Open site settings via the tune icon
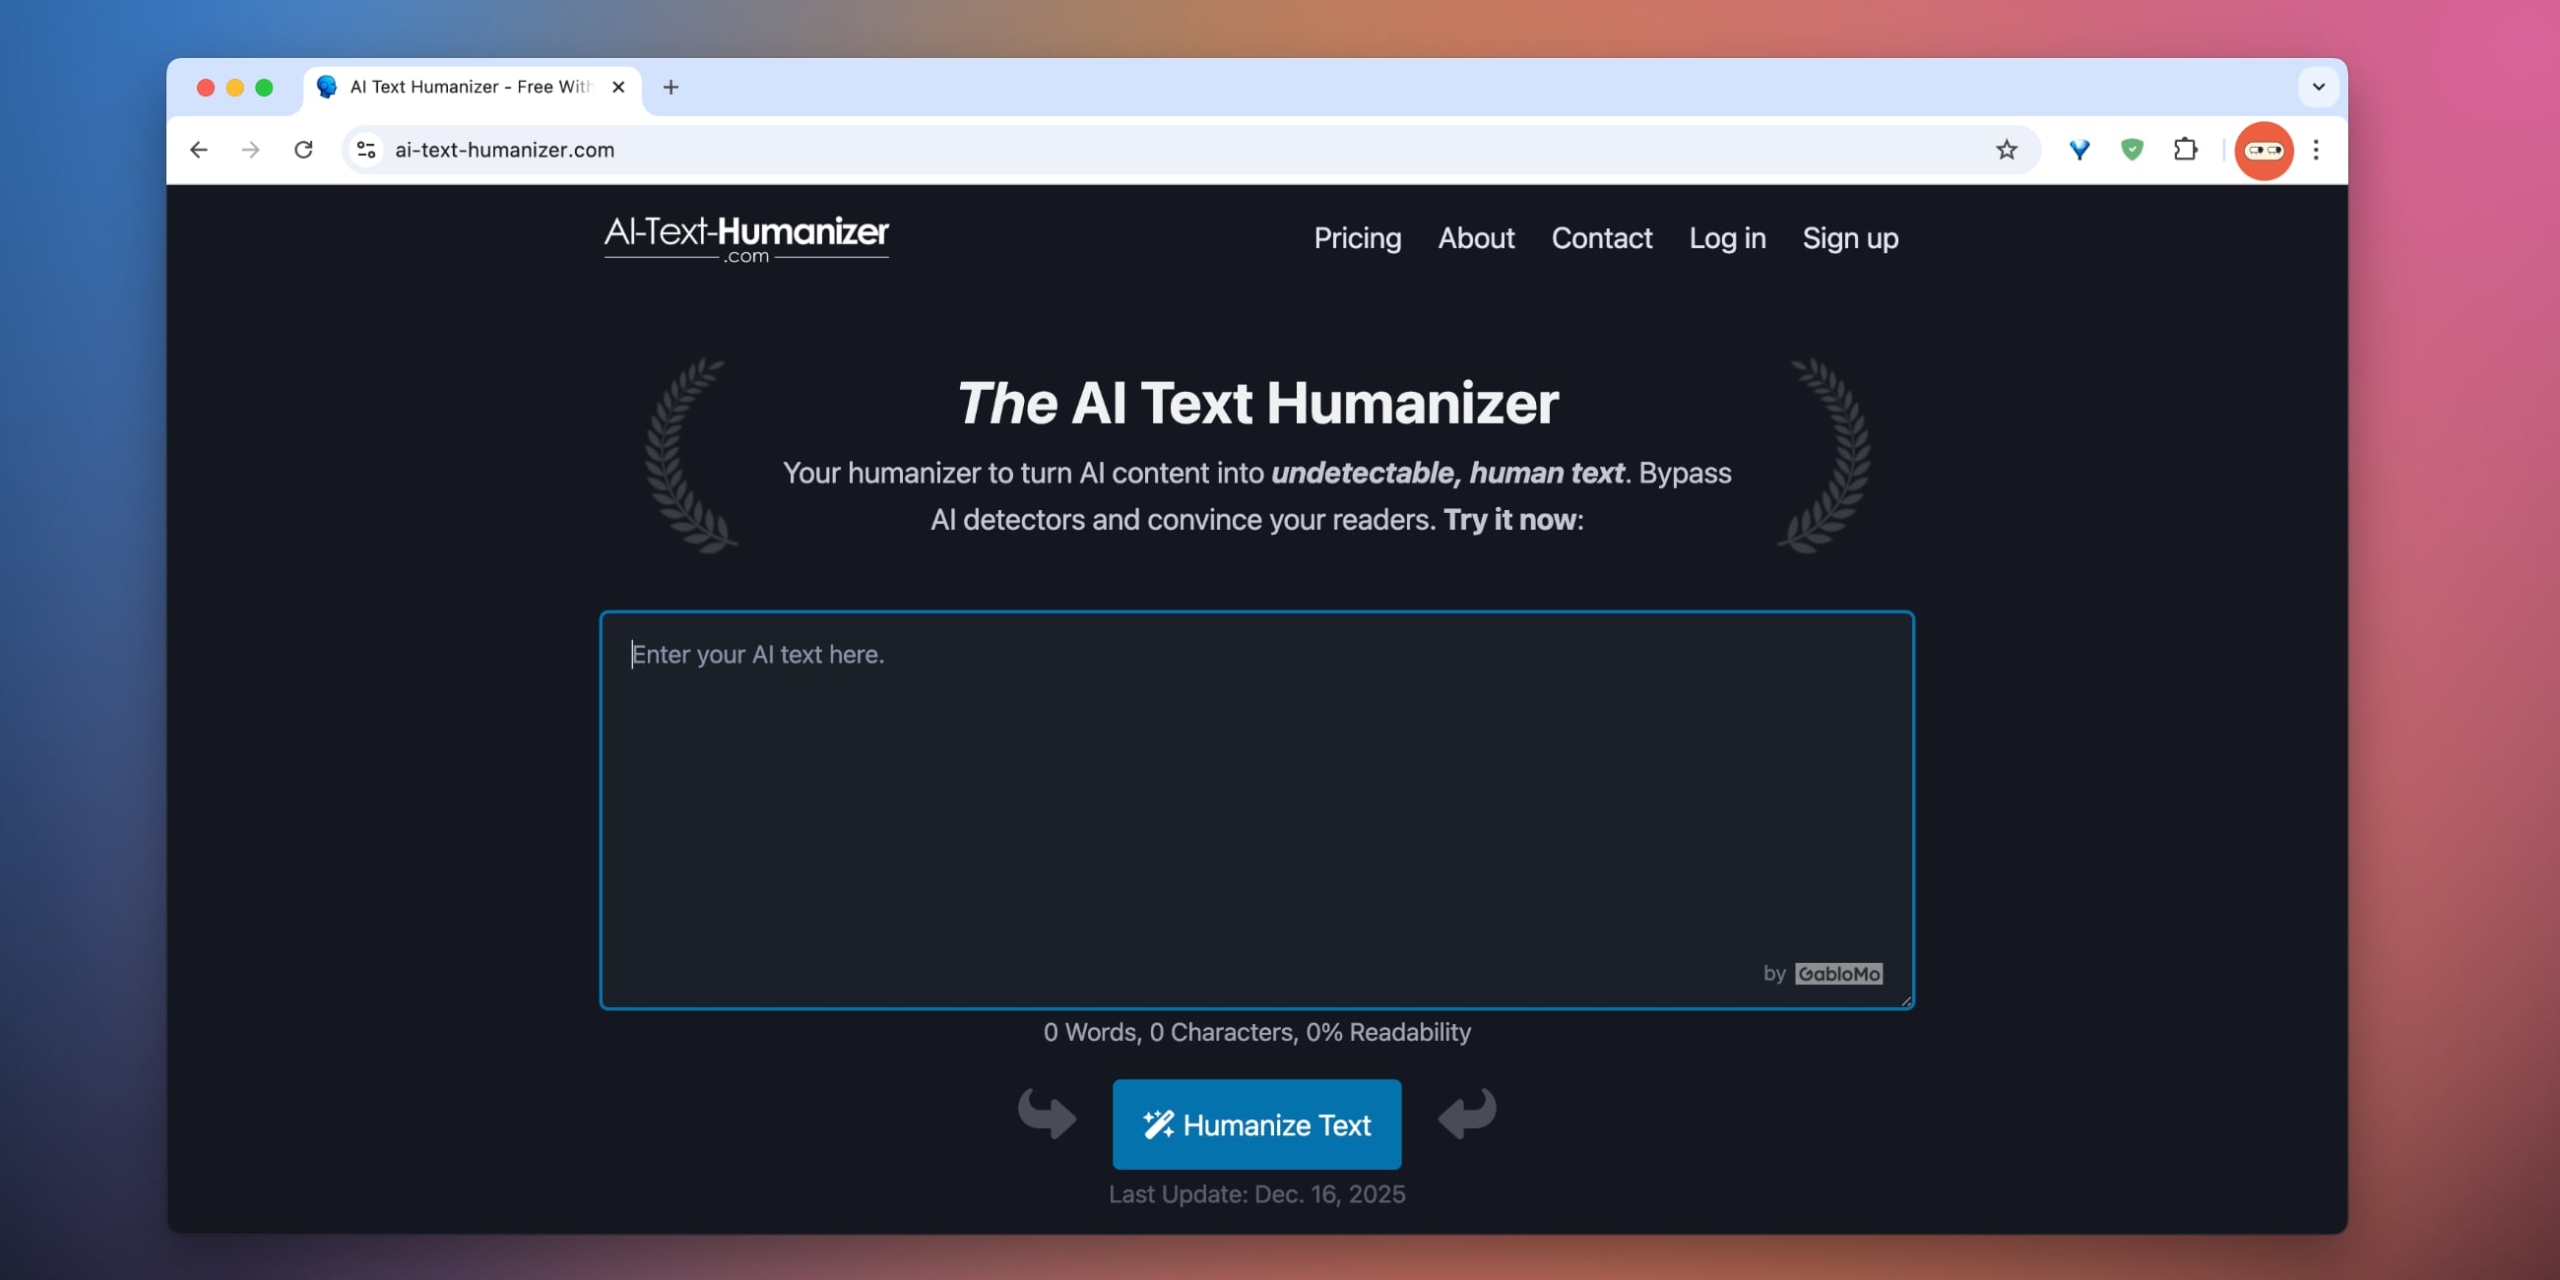The height and width of the screenshot is (1280, 2560). pos(365,149)
